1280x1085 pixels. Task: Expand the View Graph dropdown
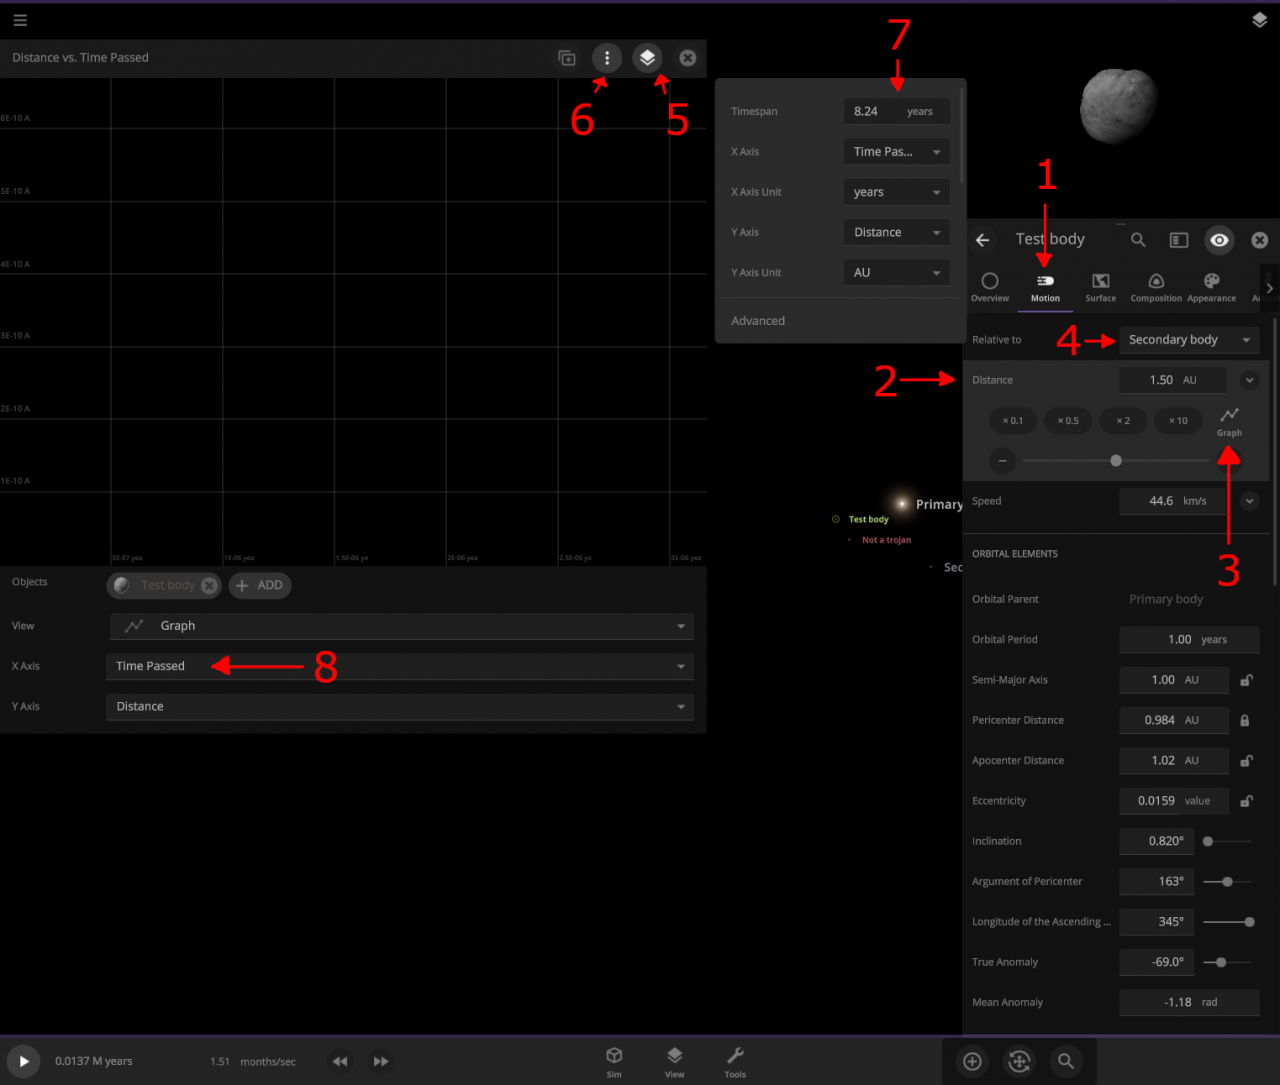coord(400,626)
